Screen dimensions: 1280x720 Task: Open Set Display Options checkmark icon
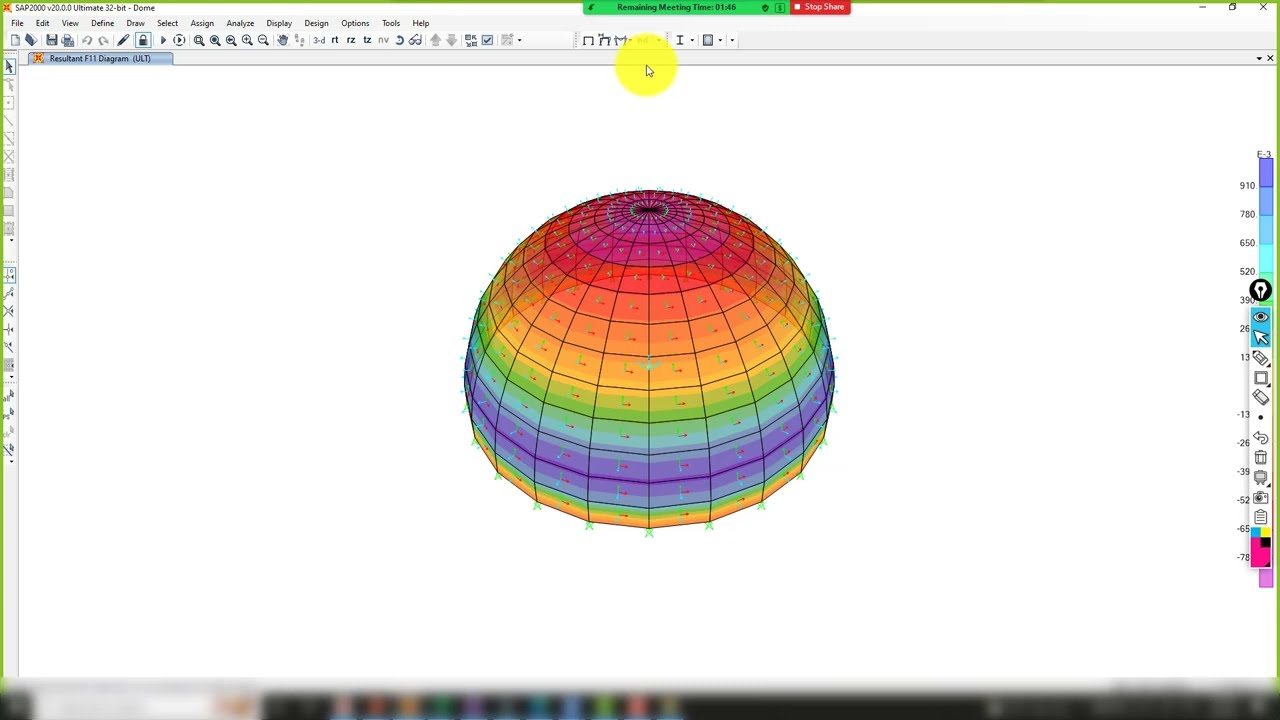coord(487,40)
